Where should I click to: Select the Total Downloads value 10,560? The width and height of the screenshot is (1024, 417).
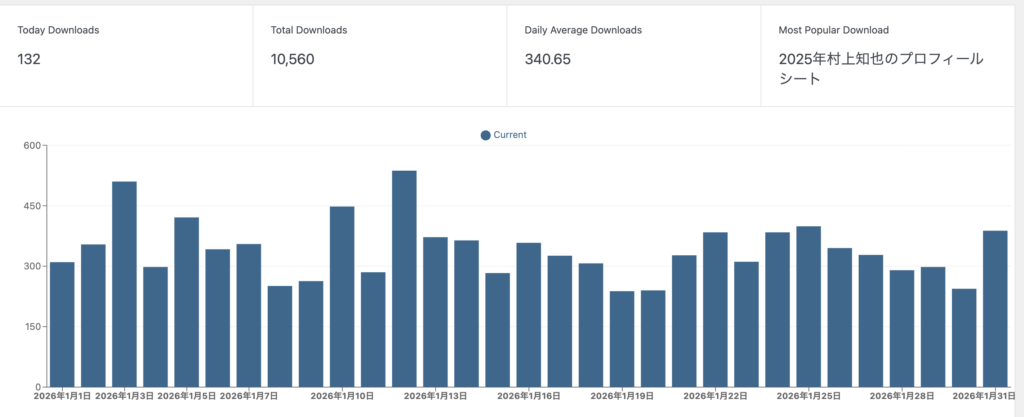292,60
